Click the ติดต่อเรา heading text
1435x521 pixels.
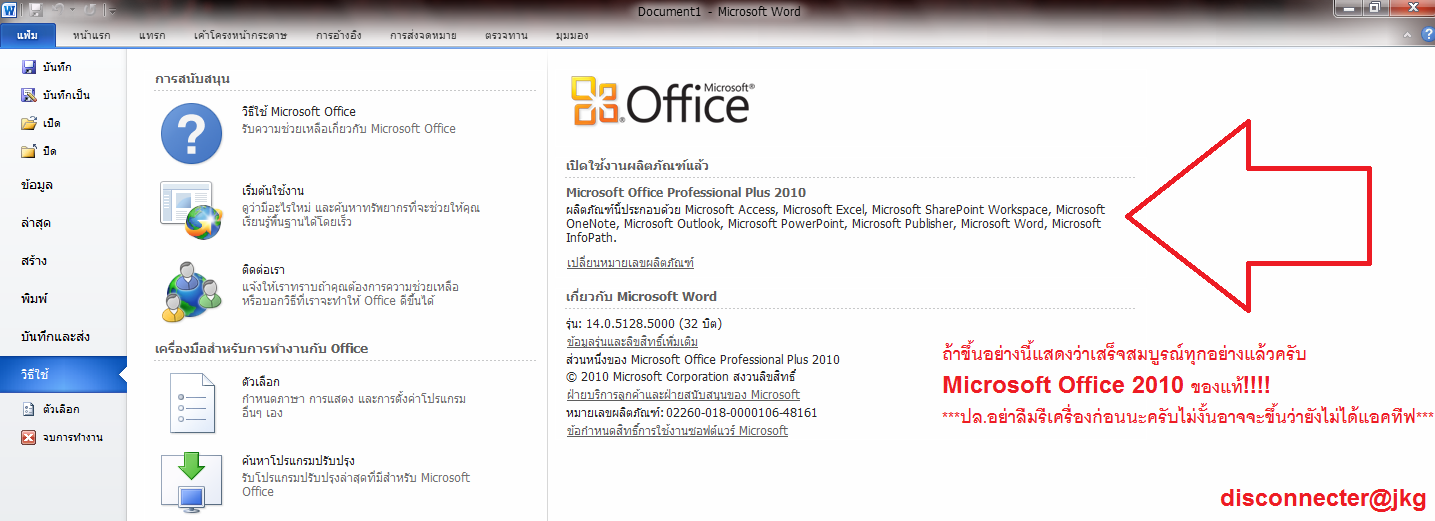coord(261,270)
